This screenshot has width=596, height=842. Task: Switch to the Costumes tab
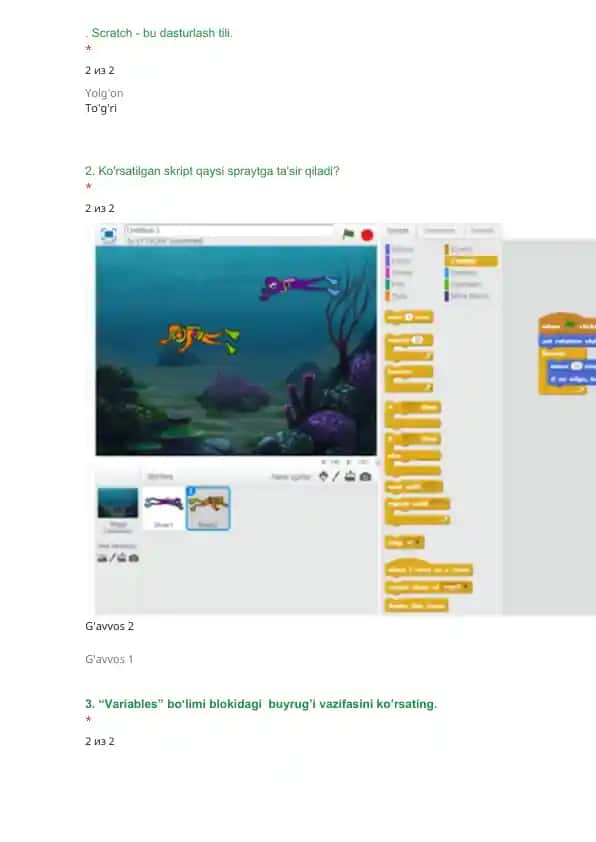[440, 230]
